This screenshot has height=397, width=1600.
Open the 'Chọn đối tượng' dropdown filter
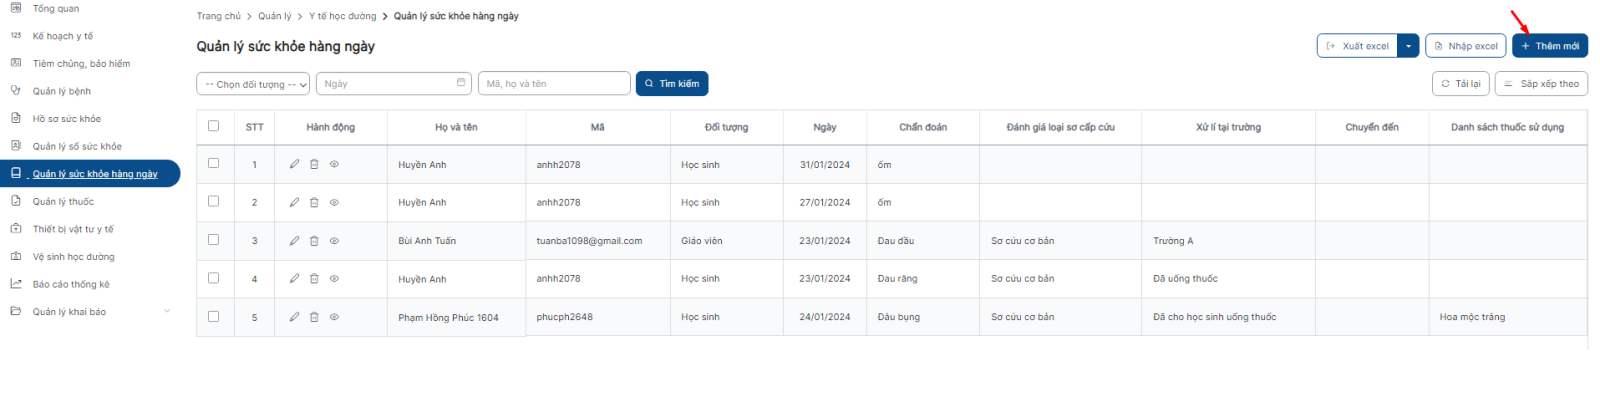coord(254,84)
